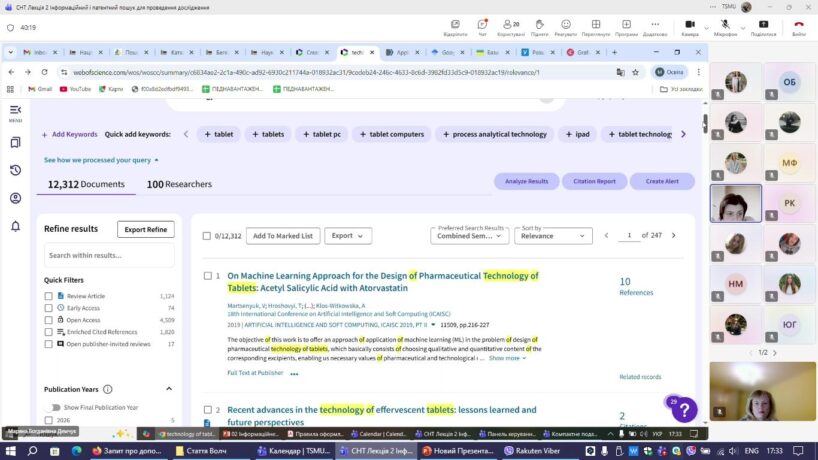
Task: Toggle Show Final Publication Year switch
Action: [53, 407]
